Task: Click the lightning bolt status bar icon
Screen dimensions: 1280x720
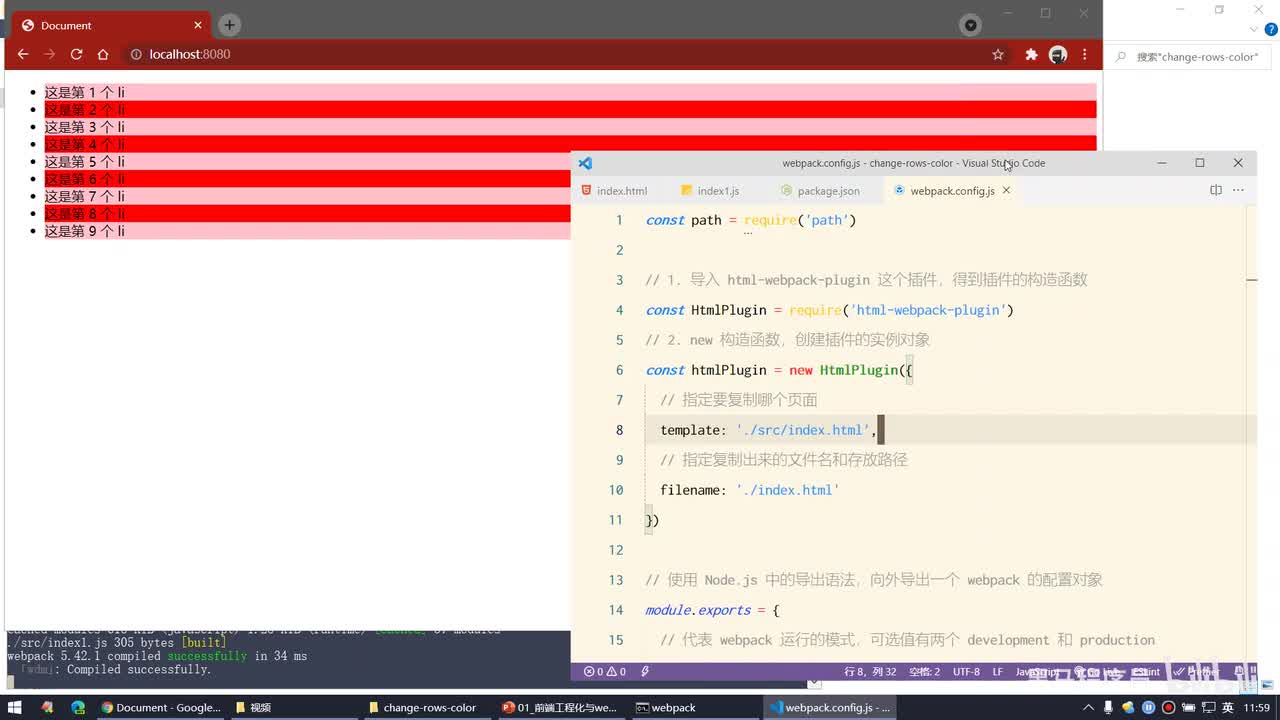Action: click(x=645, y=672)
